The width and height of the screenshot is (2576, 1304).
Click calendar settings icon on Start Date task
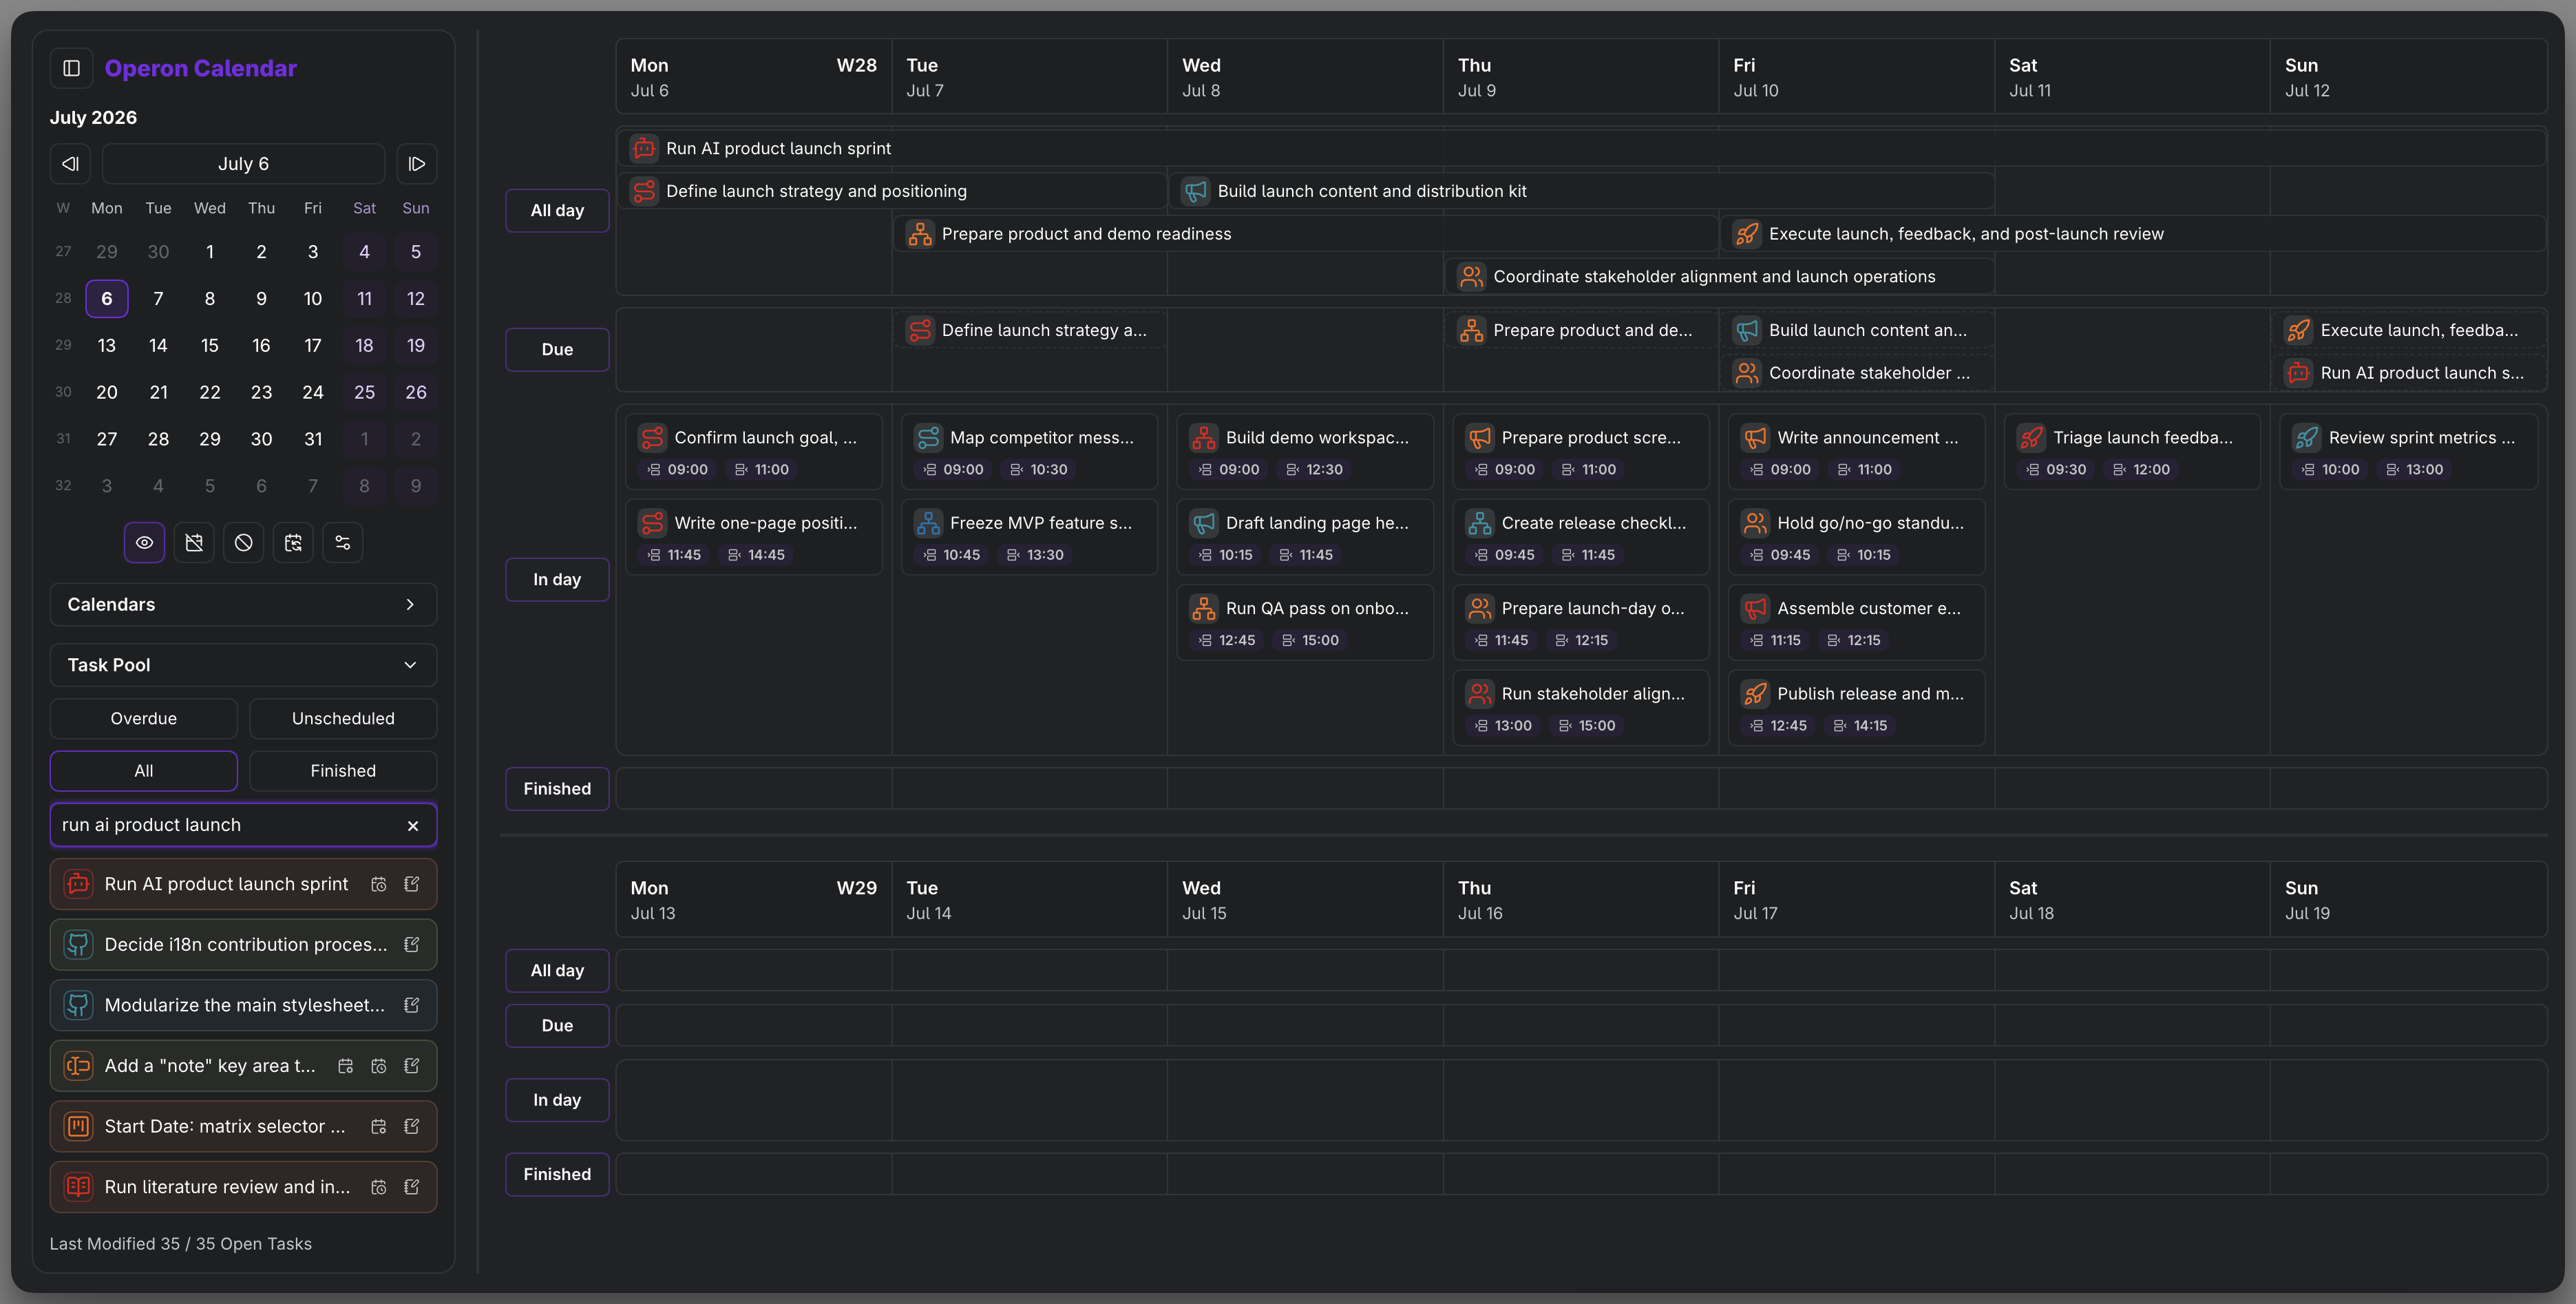(x=379, y=1126)
